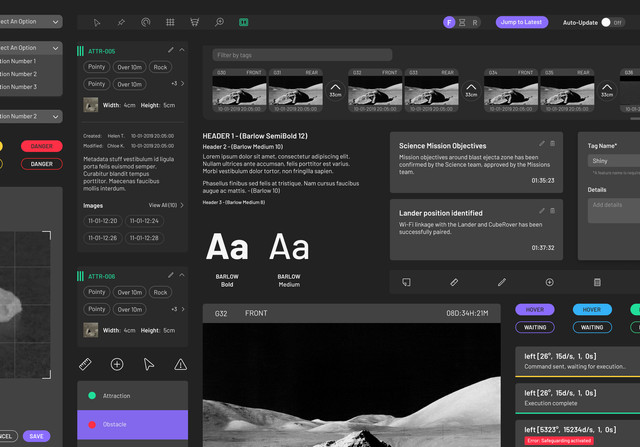
Task: Click the comment bubble icon in notes toolbar
Action: coord(407,282)
